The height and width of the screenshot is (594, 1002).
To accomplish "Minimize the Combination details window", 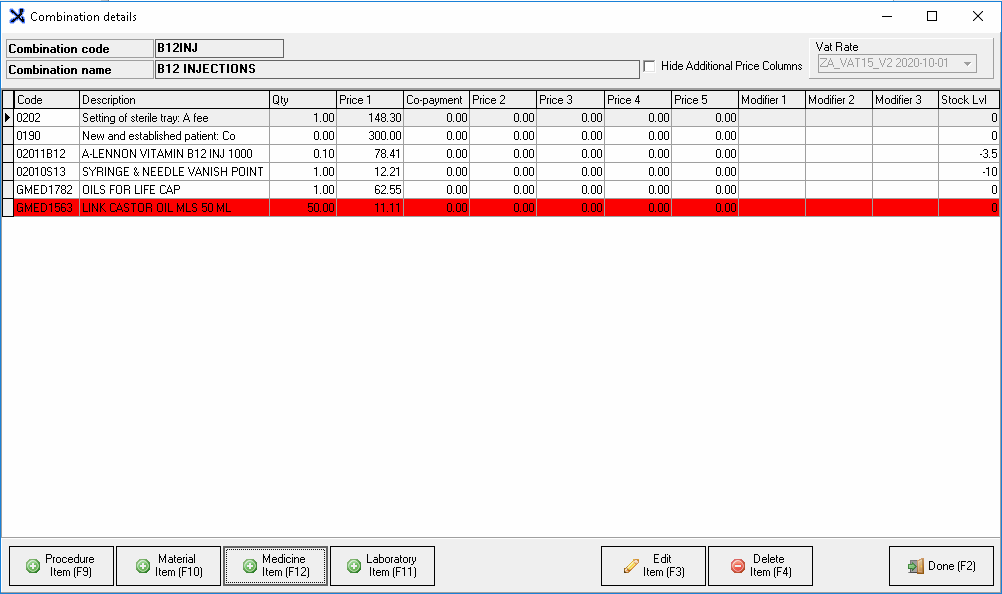I will [887, 16].
